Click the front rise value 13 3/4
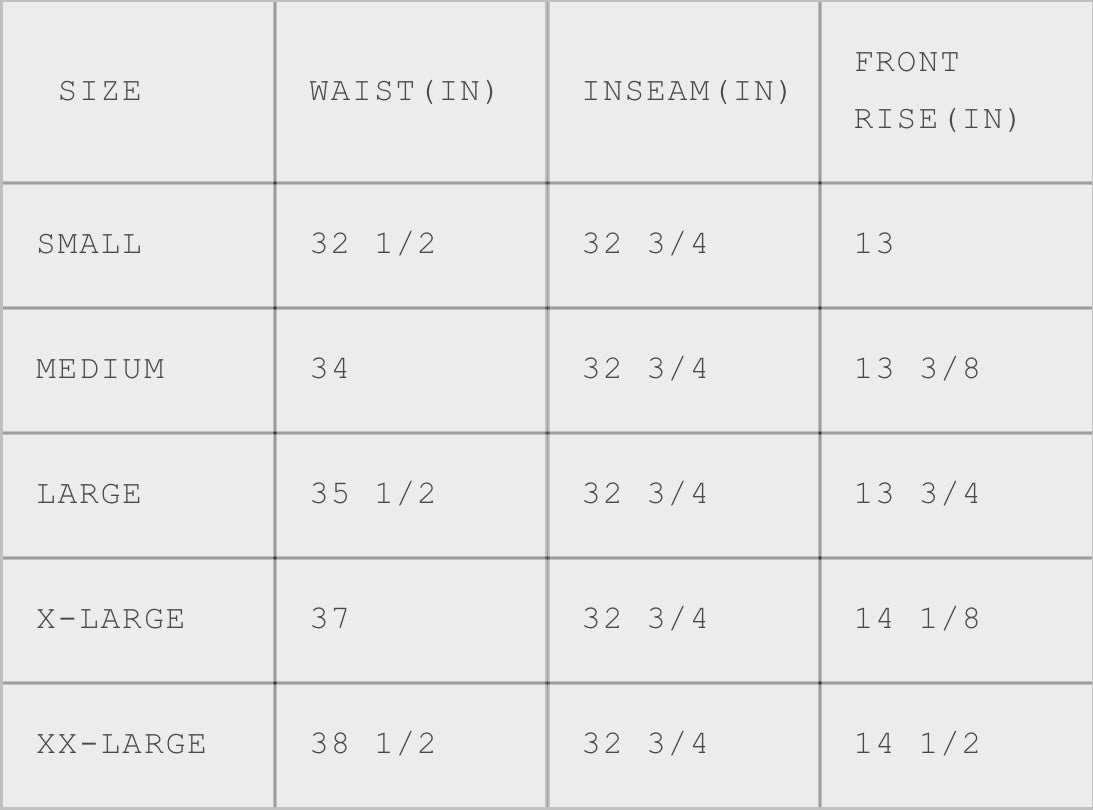Image resolution: width=1093 pixels, height=810 pixels. click(x=917, y=494)
